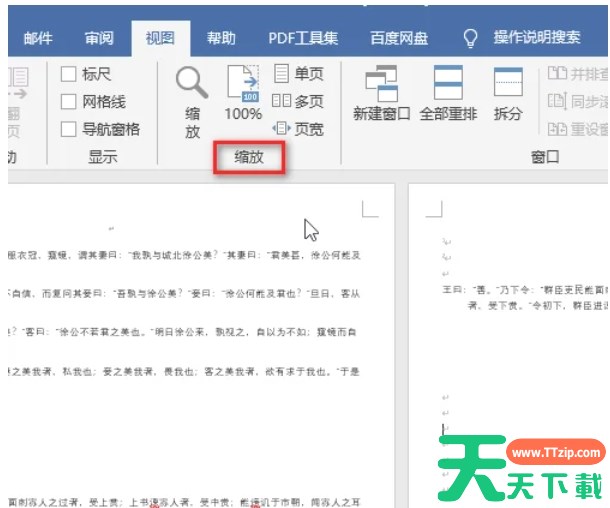Click text line starting 王曰 on second page
The image size is (610, 508).
(x=525, y=290)
